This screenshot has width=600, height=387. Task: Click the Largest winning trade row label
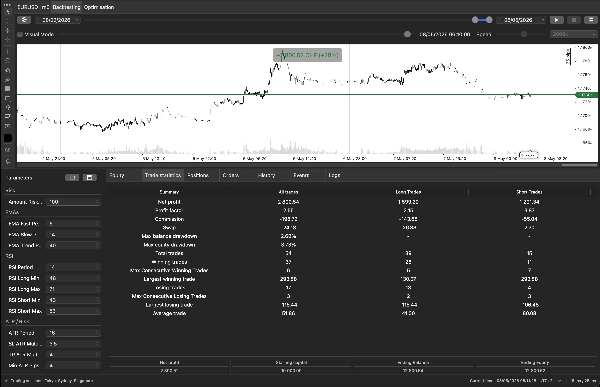pos(169,279)
